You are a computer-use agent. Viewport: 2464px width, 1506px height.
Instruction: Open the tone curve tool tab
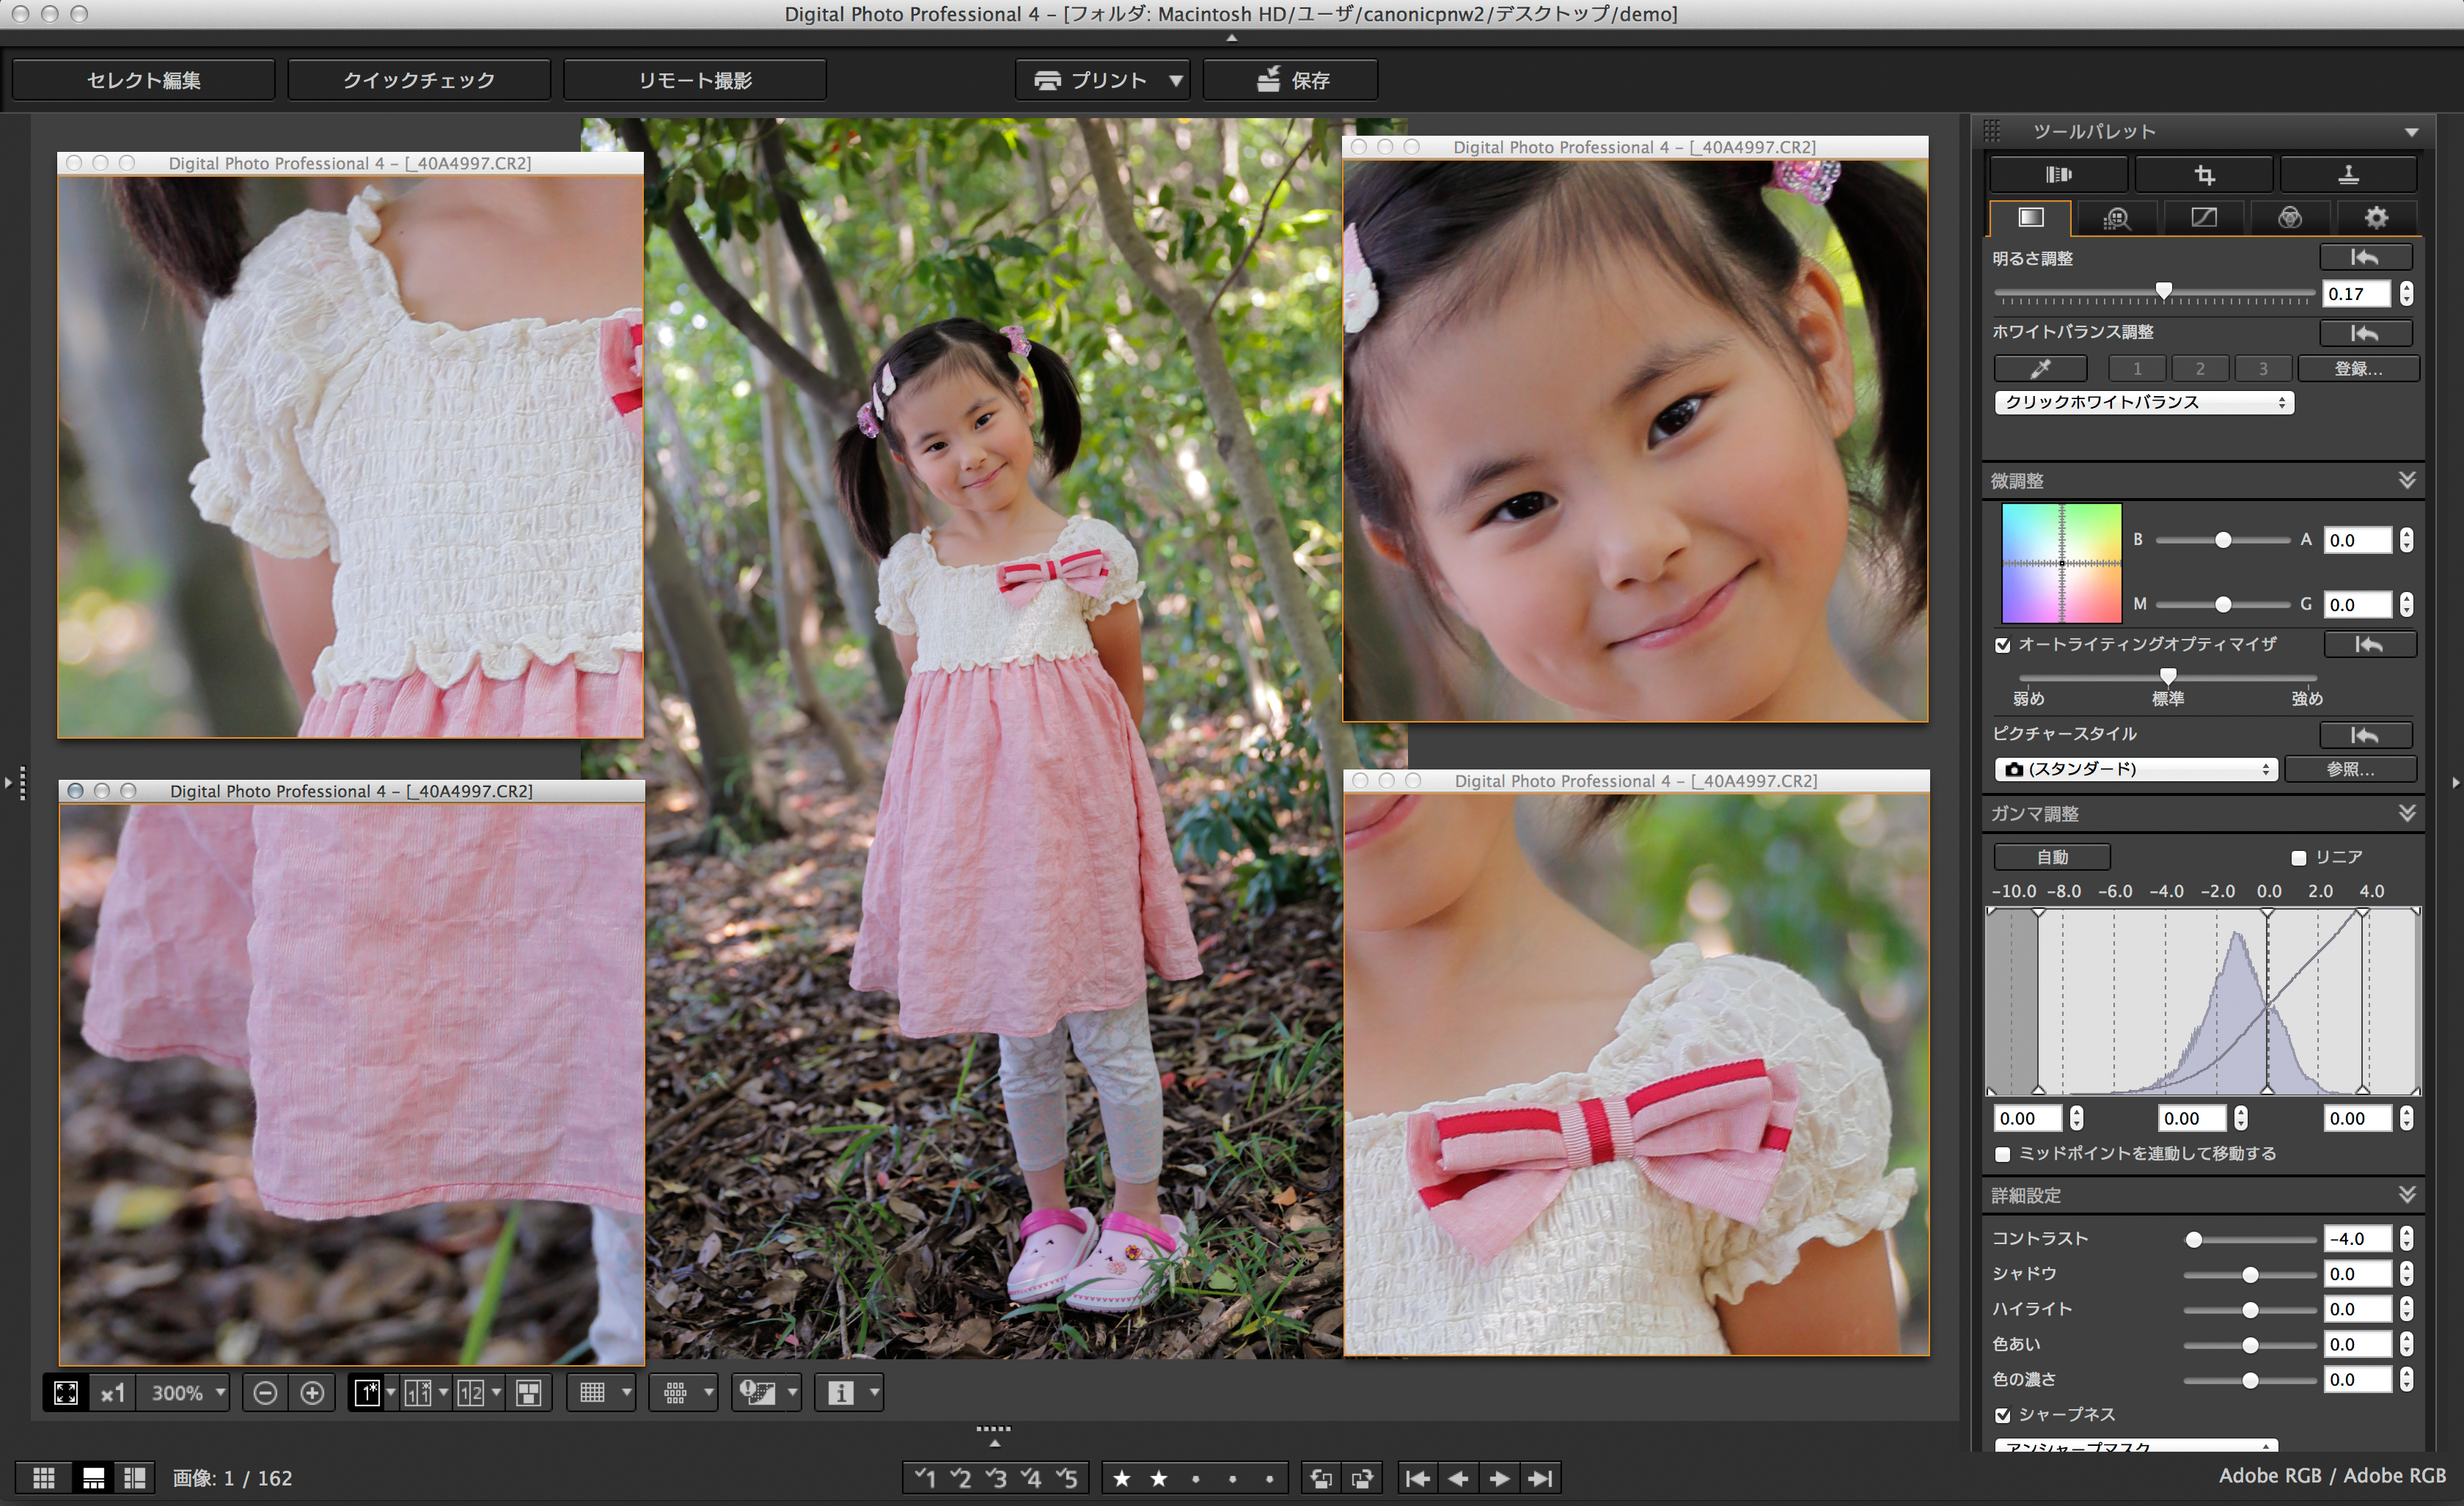coord(2203,218)
